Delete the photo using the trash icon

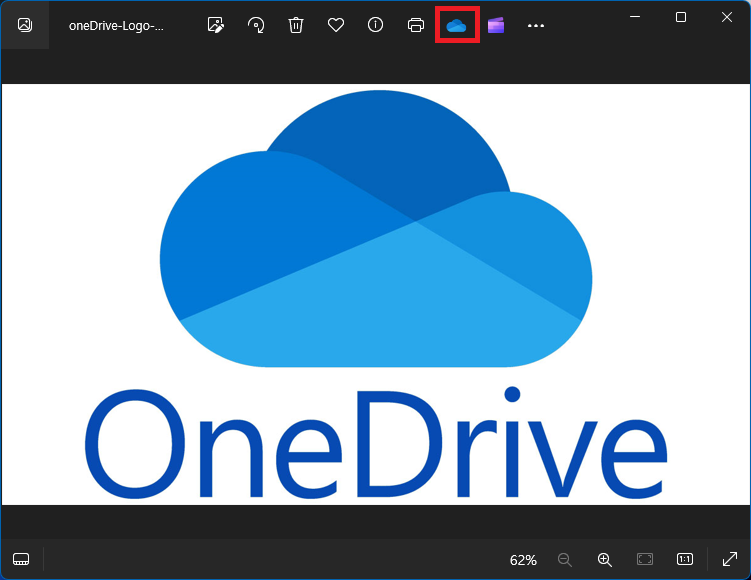(x=296, y=25)
